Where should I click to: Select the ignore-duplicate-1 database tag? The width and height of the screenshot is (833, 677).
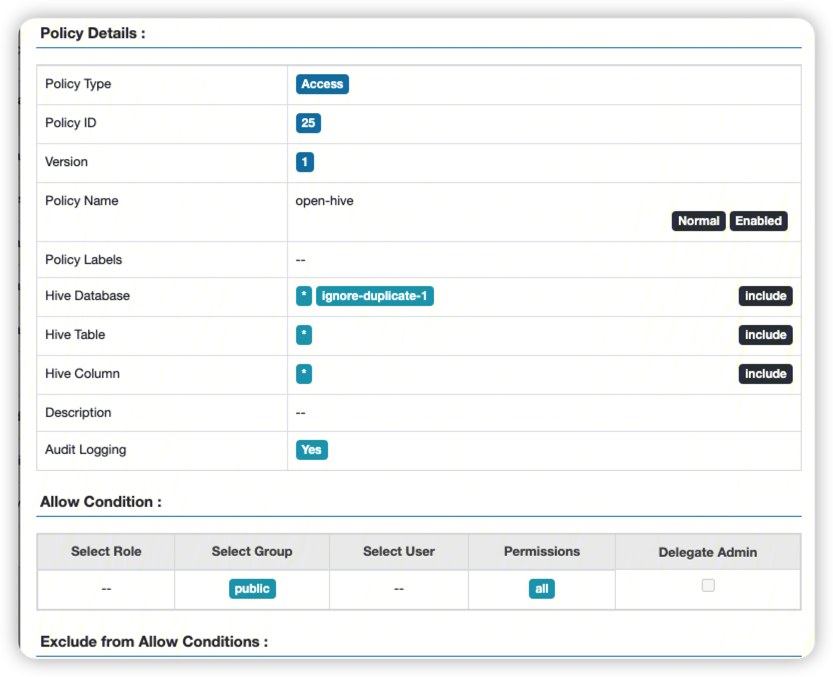pyautogui.click(x=375, y=296)
